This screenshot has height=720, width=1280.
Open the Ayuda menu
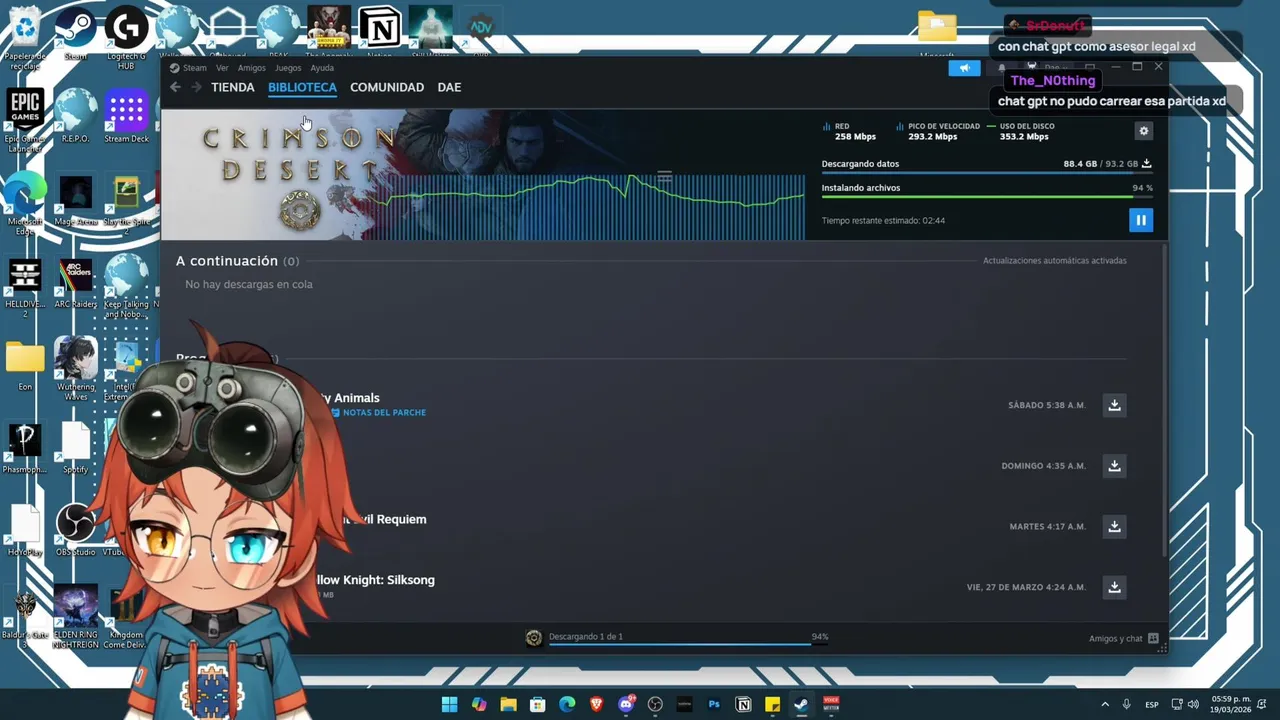tap(322, 68)
